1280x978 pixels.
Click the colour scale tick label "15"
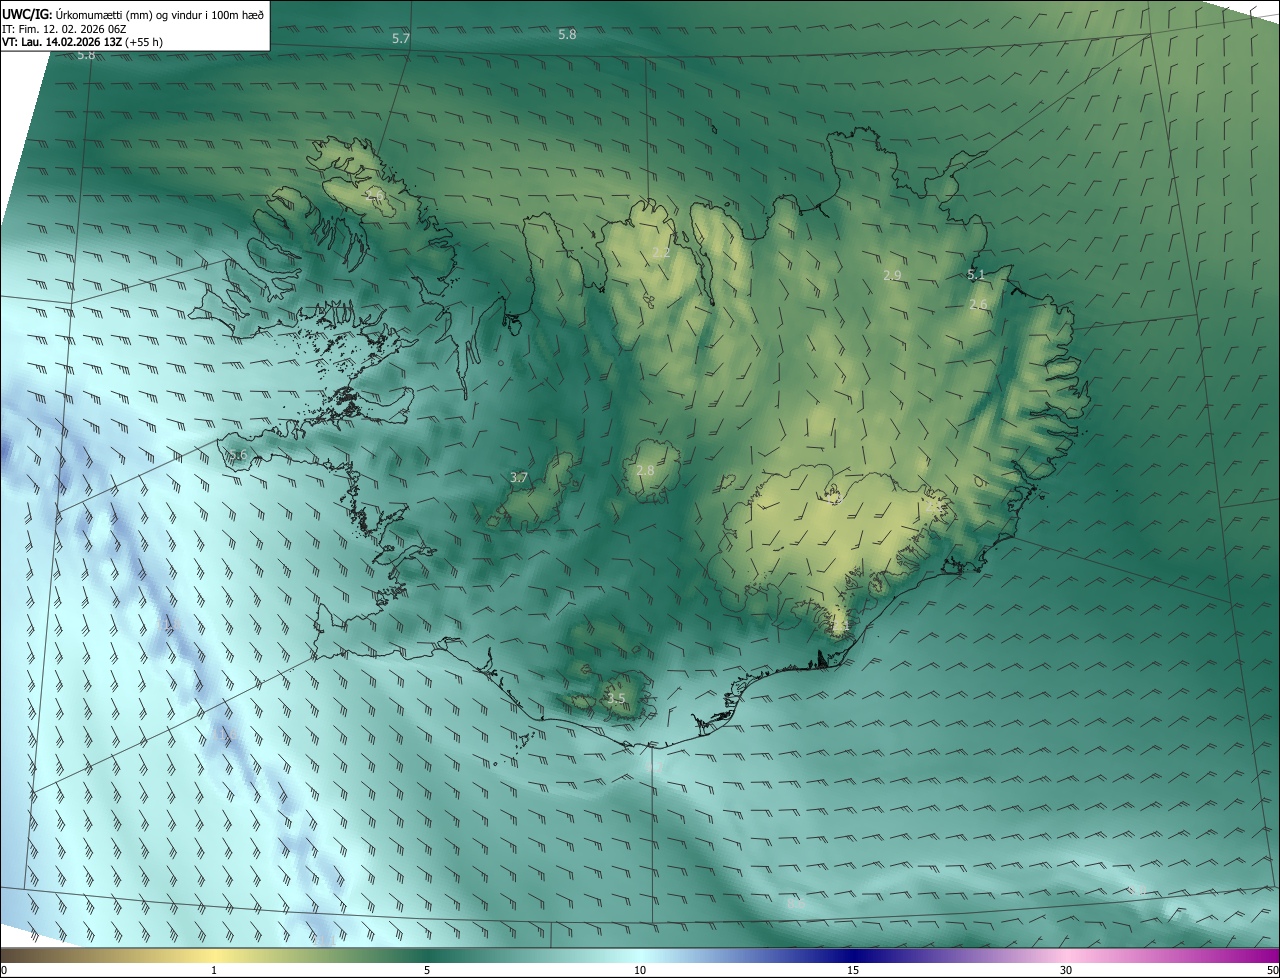pyautogui.click(x=853, y=970)
